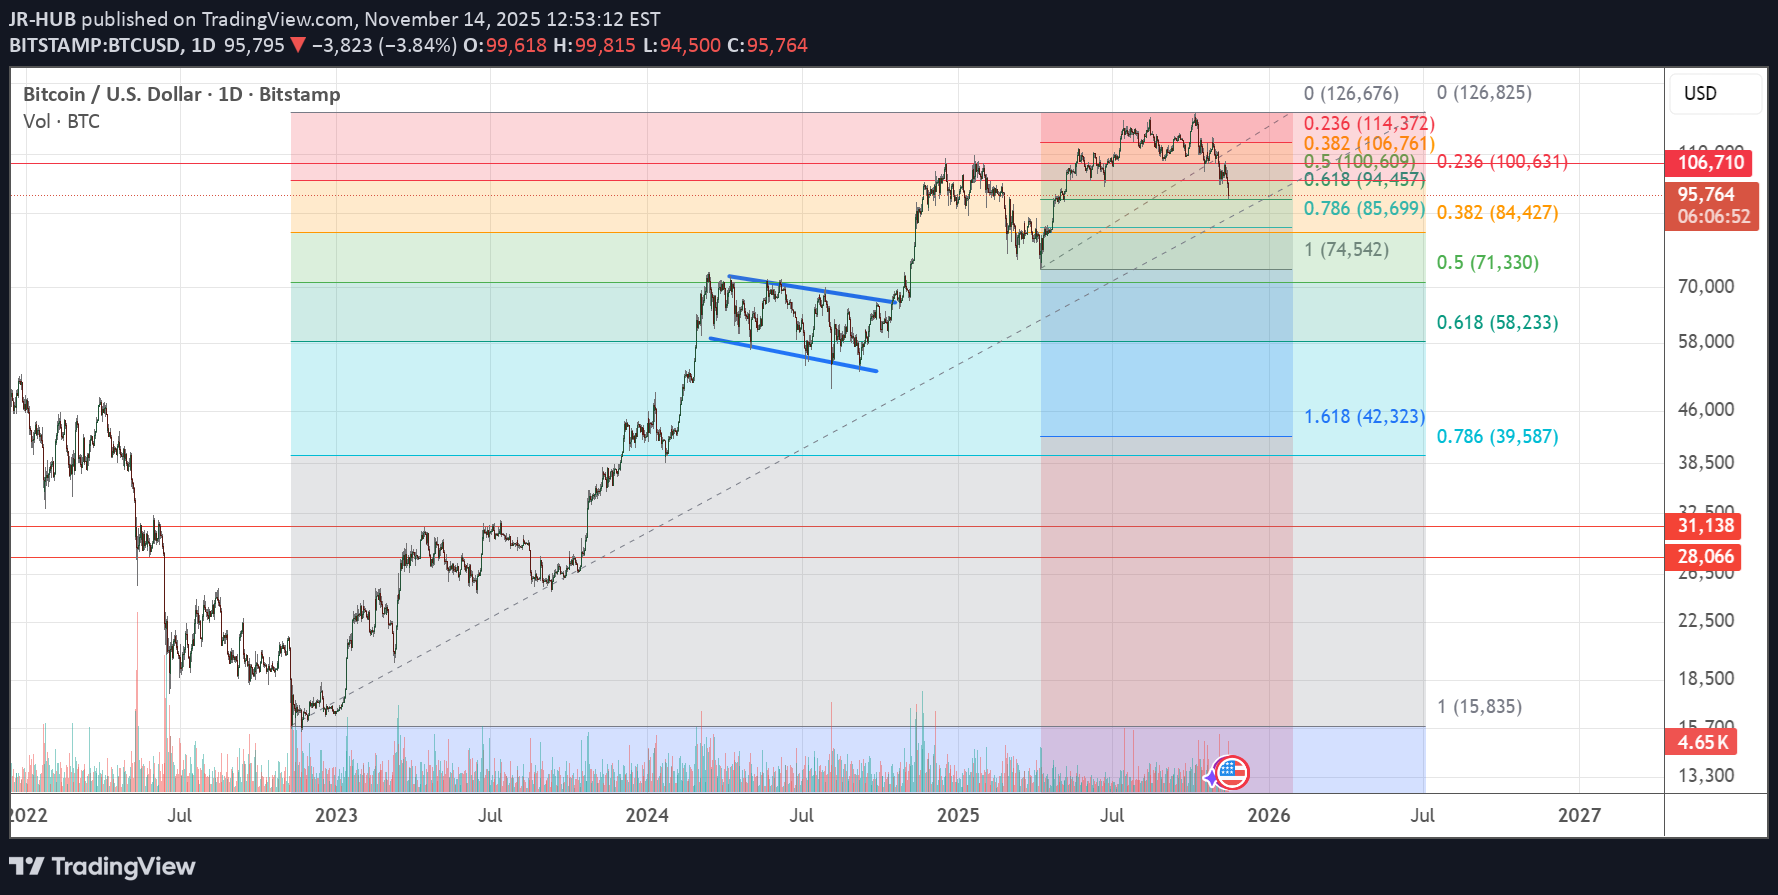Select the Vol · BTC indicator label

pyautogui.click(x=61, y=121)
